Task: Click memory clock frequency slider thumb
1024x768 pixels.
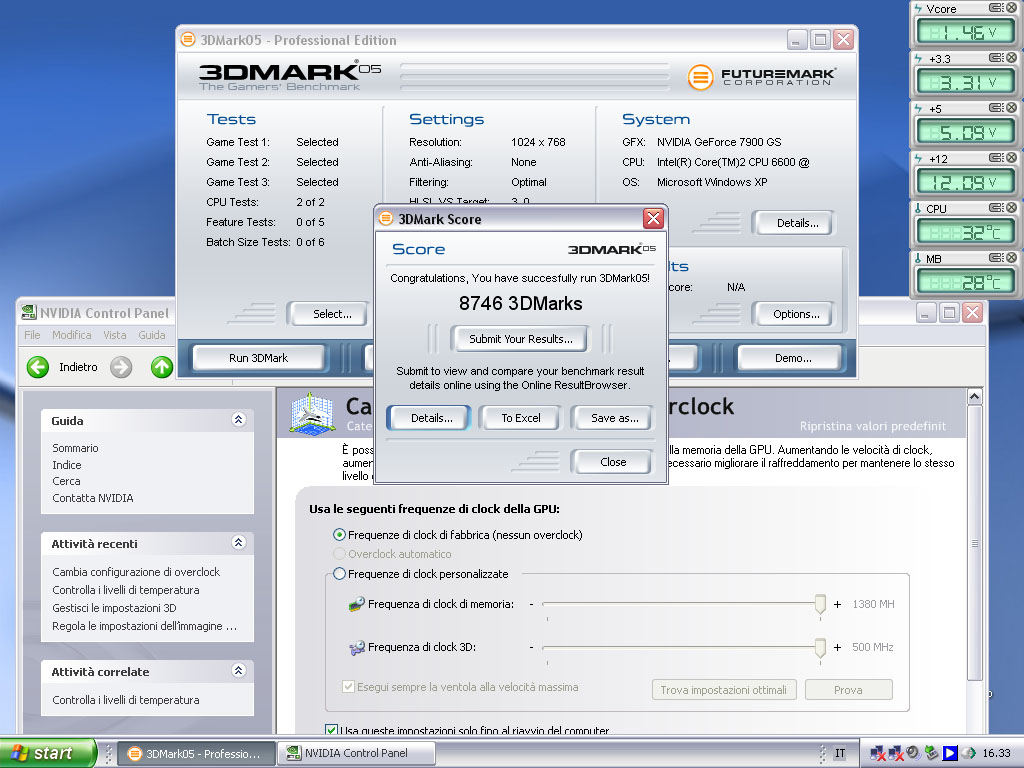Action: 820,605
